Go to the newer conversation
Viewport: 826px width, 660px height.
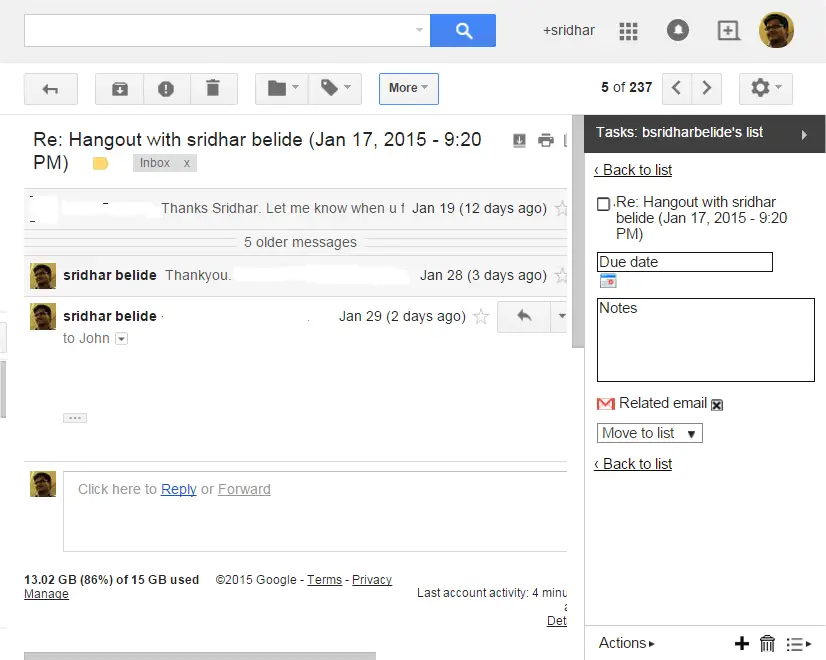[677, 87]
